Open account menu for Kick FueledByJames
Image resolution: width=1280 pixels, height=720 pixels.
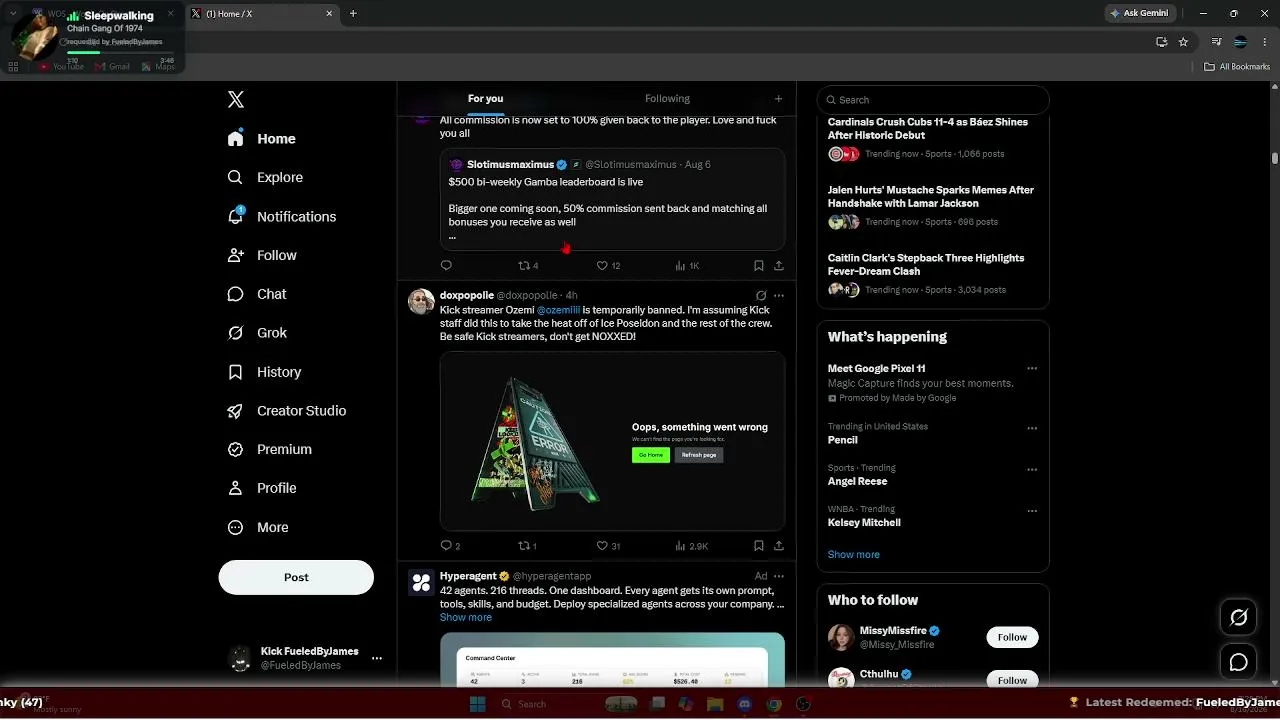click(x=306, y=658)
